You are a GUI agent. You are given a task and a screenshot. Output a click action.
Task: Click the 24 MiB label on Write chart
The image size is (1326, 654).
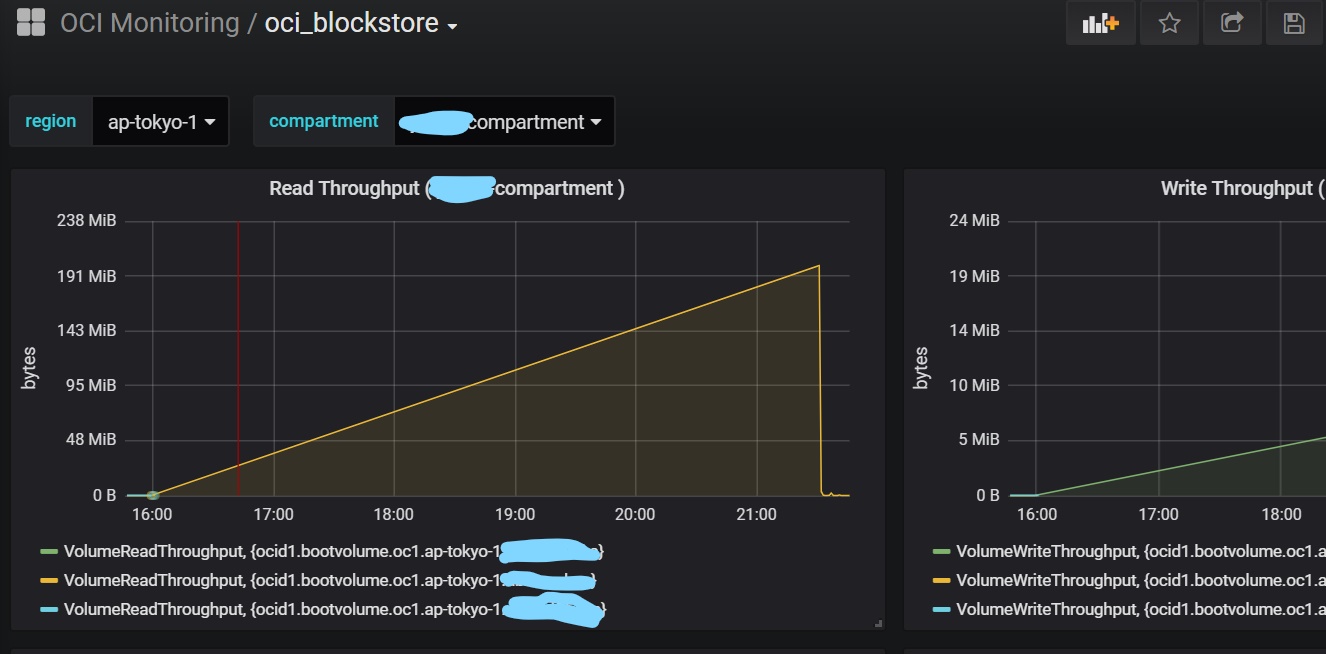[975, 220]
